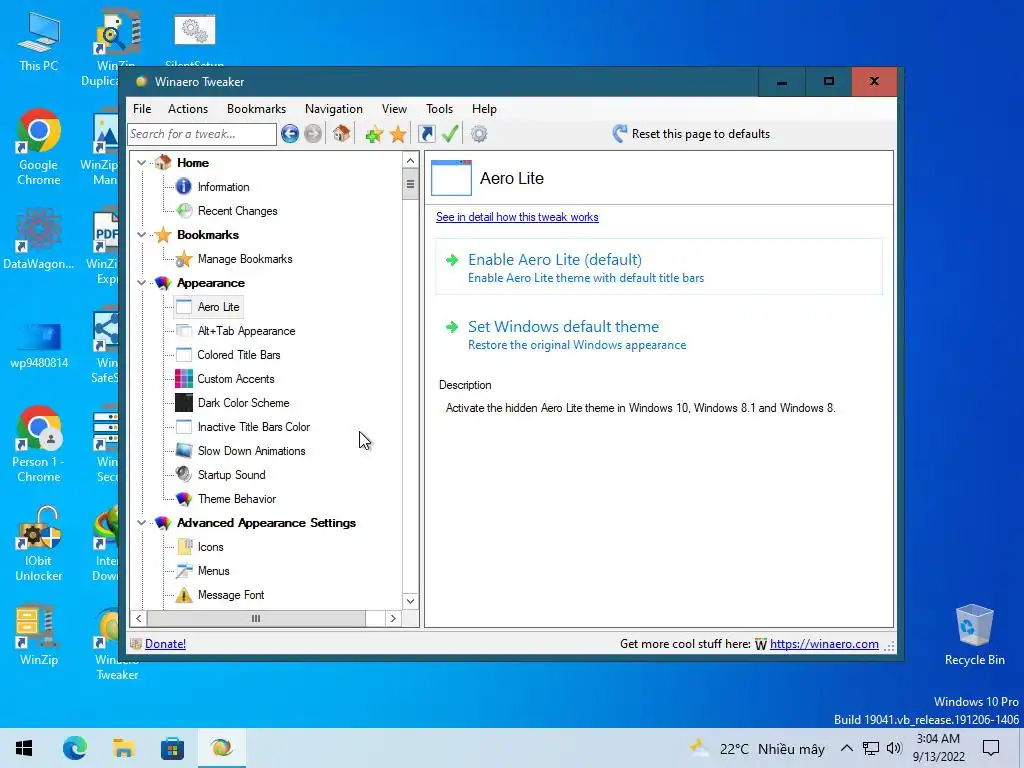Viewport: 1024px width, 768px height.
Task: Click the Back navigation arrow in toolbar
Action: [x=290, y=134]
